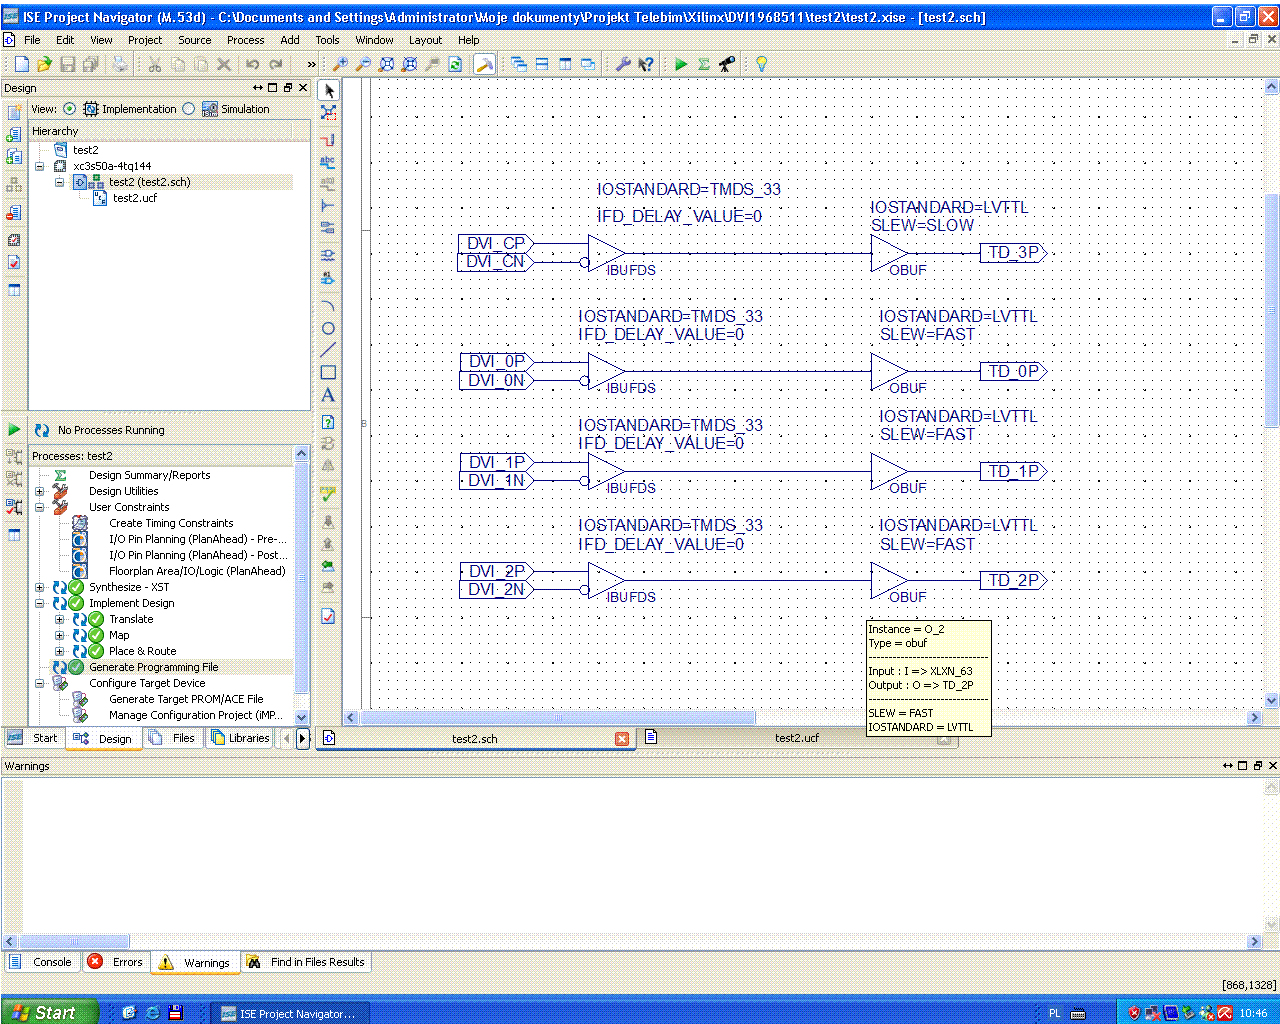Select the Draw Rectangle tool
The height and width of the screenshot is (1024, 1280).
328,372
